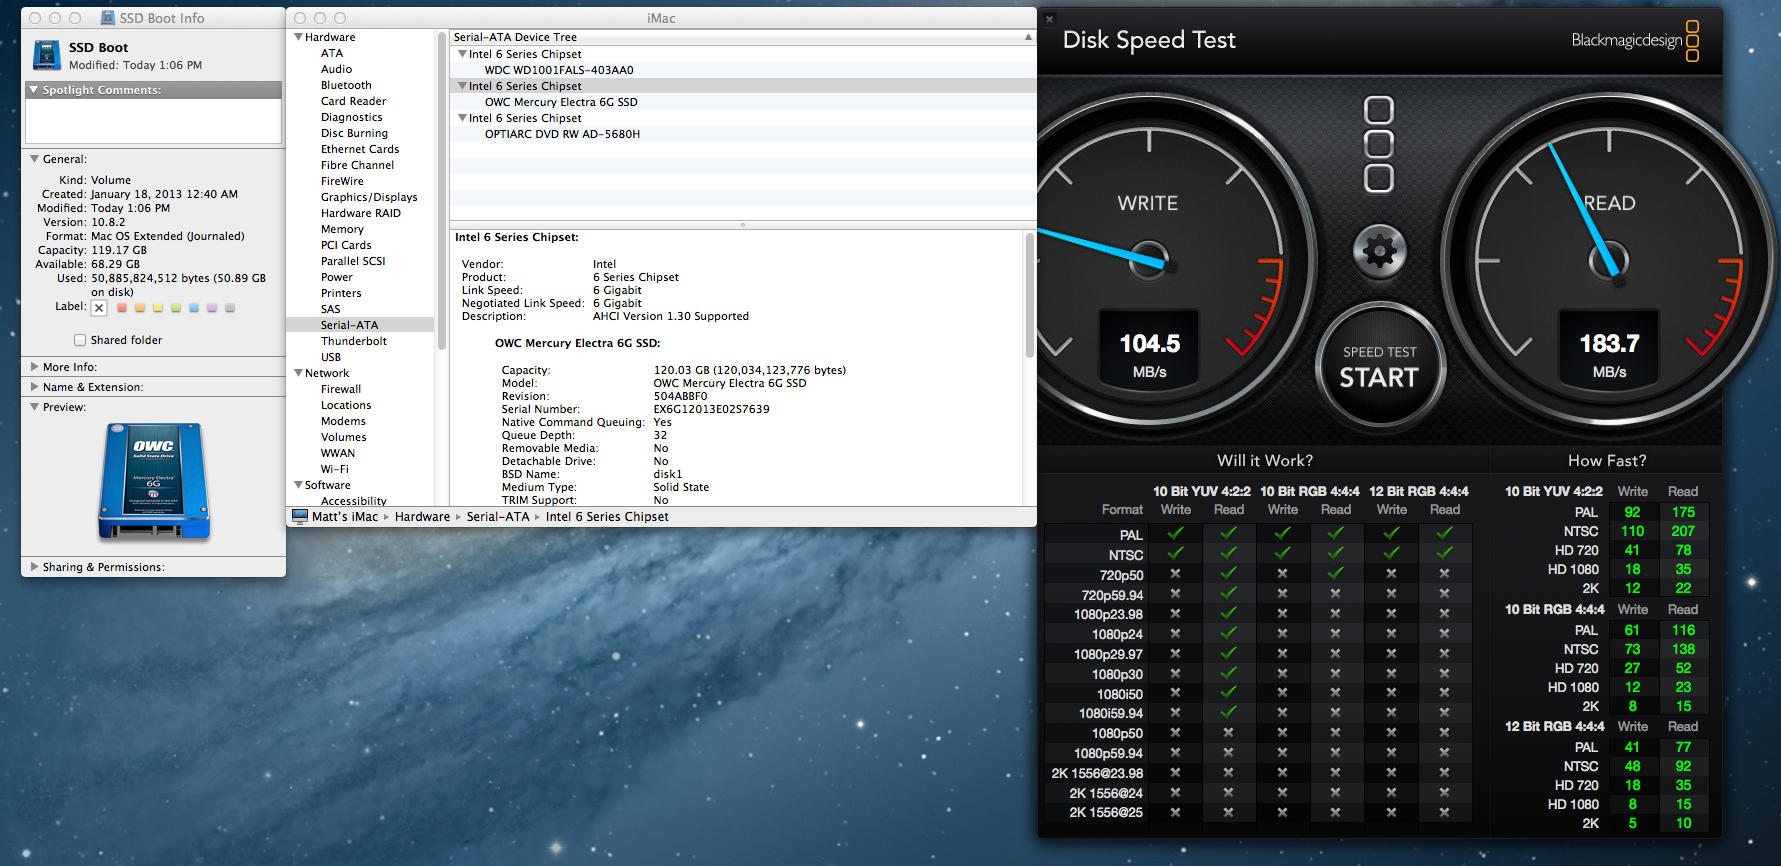This screenshot has width=1781, height=866.
Task: Expand Name & Extension section
Action: 34,387
